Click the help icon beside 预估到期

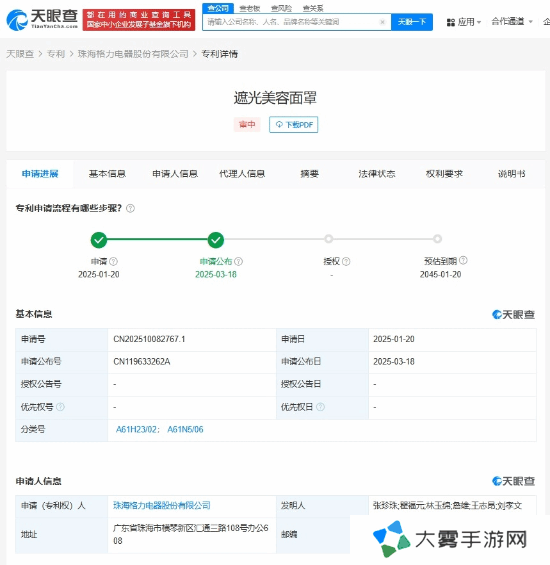463,260
